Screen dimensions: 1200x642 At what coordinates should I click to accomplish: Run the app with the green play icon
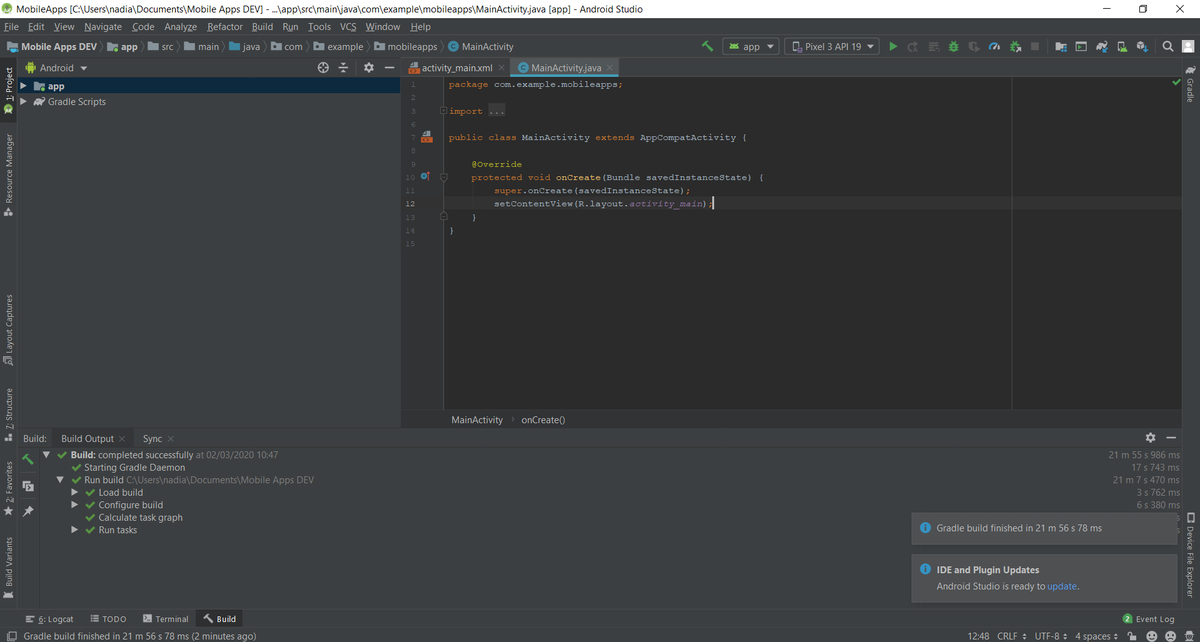tap(893, 46)
